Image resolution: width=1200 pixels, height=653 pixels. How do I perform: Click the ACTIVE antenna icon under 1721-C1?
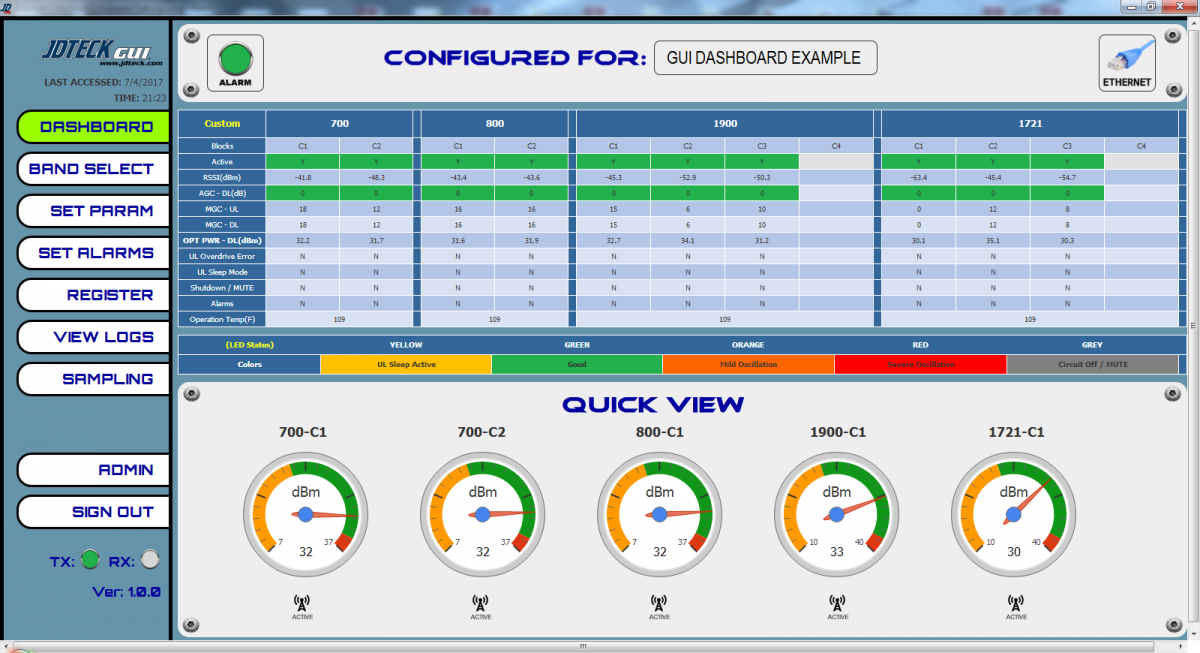tap(1015, 603)
